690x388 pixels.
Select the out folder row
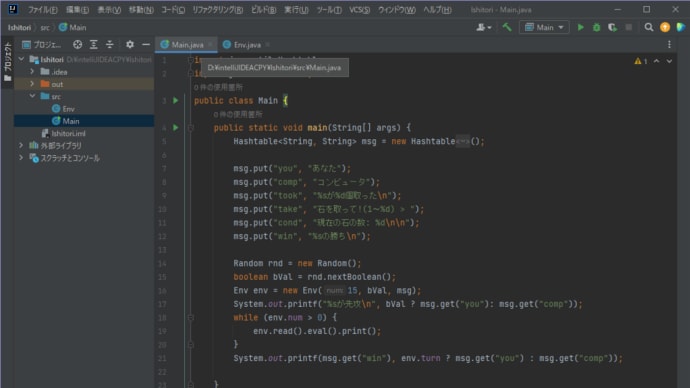84,84
